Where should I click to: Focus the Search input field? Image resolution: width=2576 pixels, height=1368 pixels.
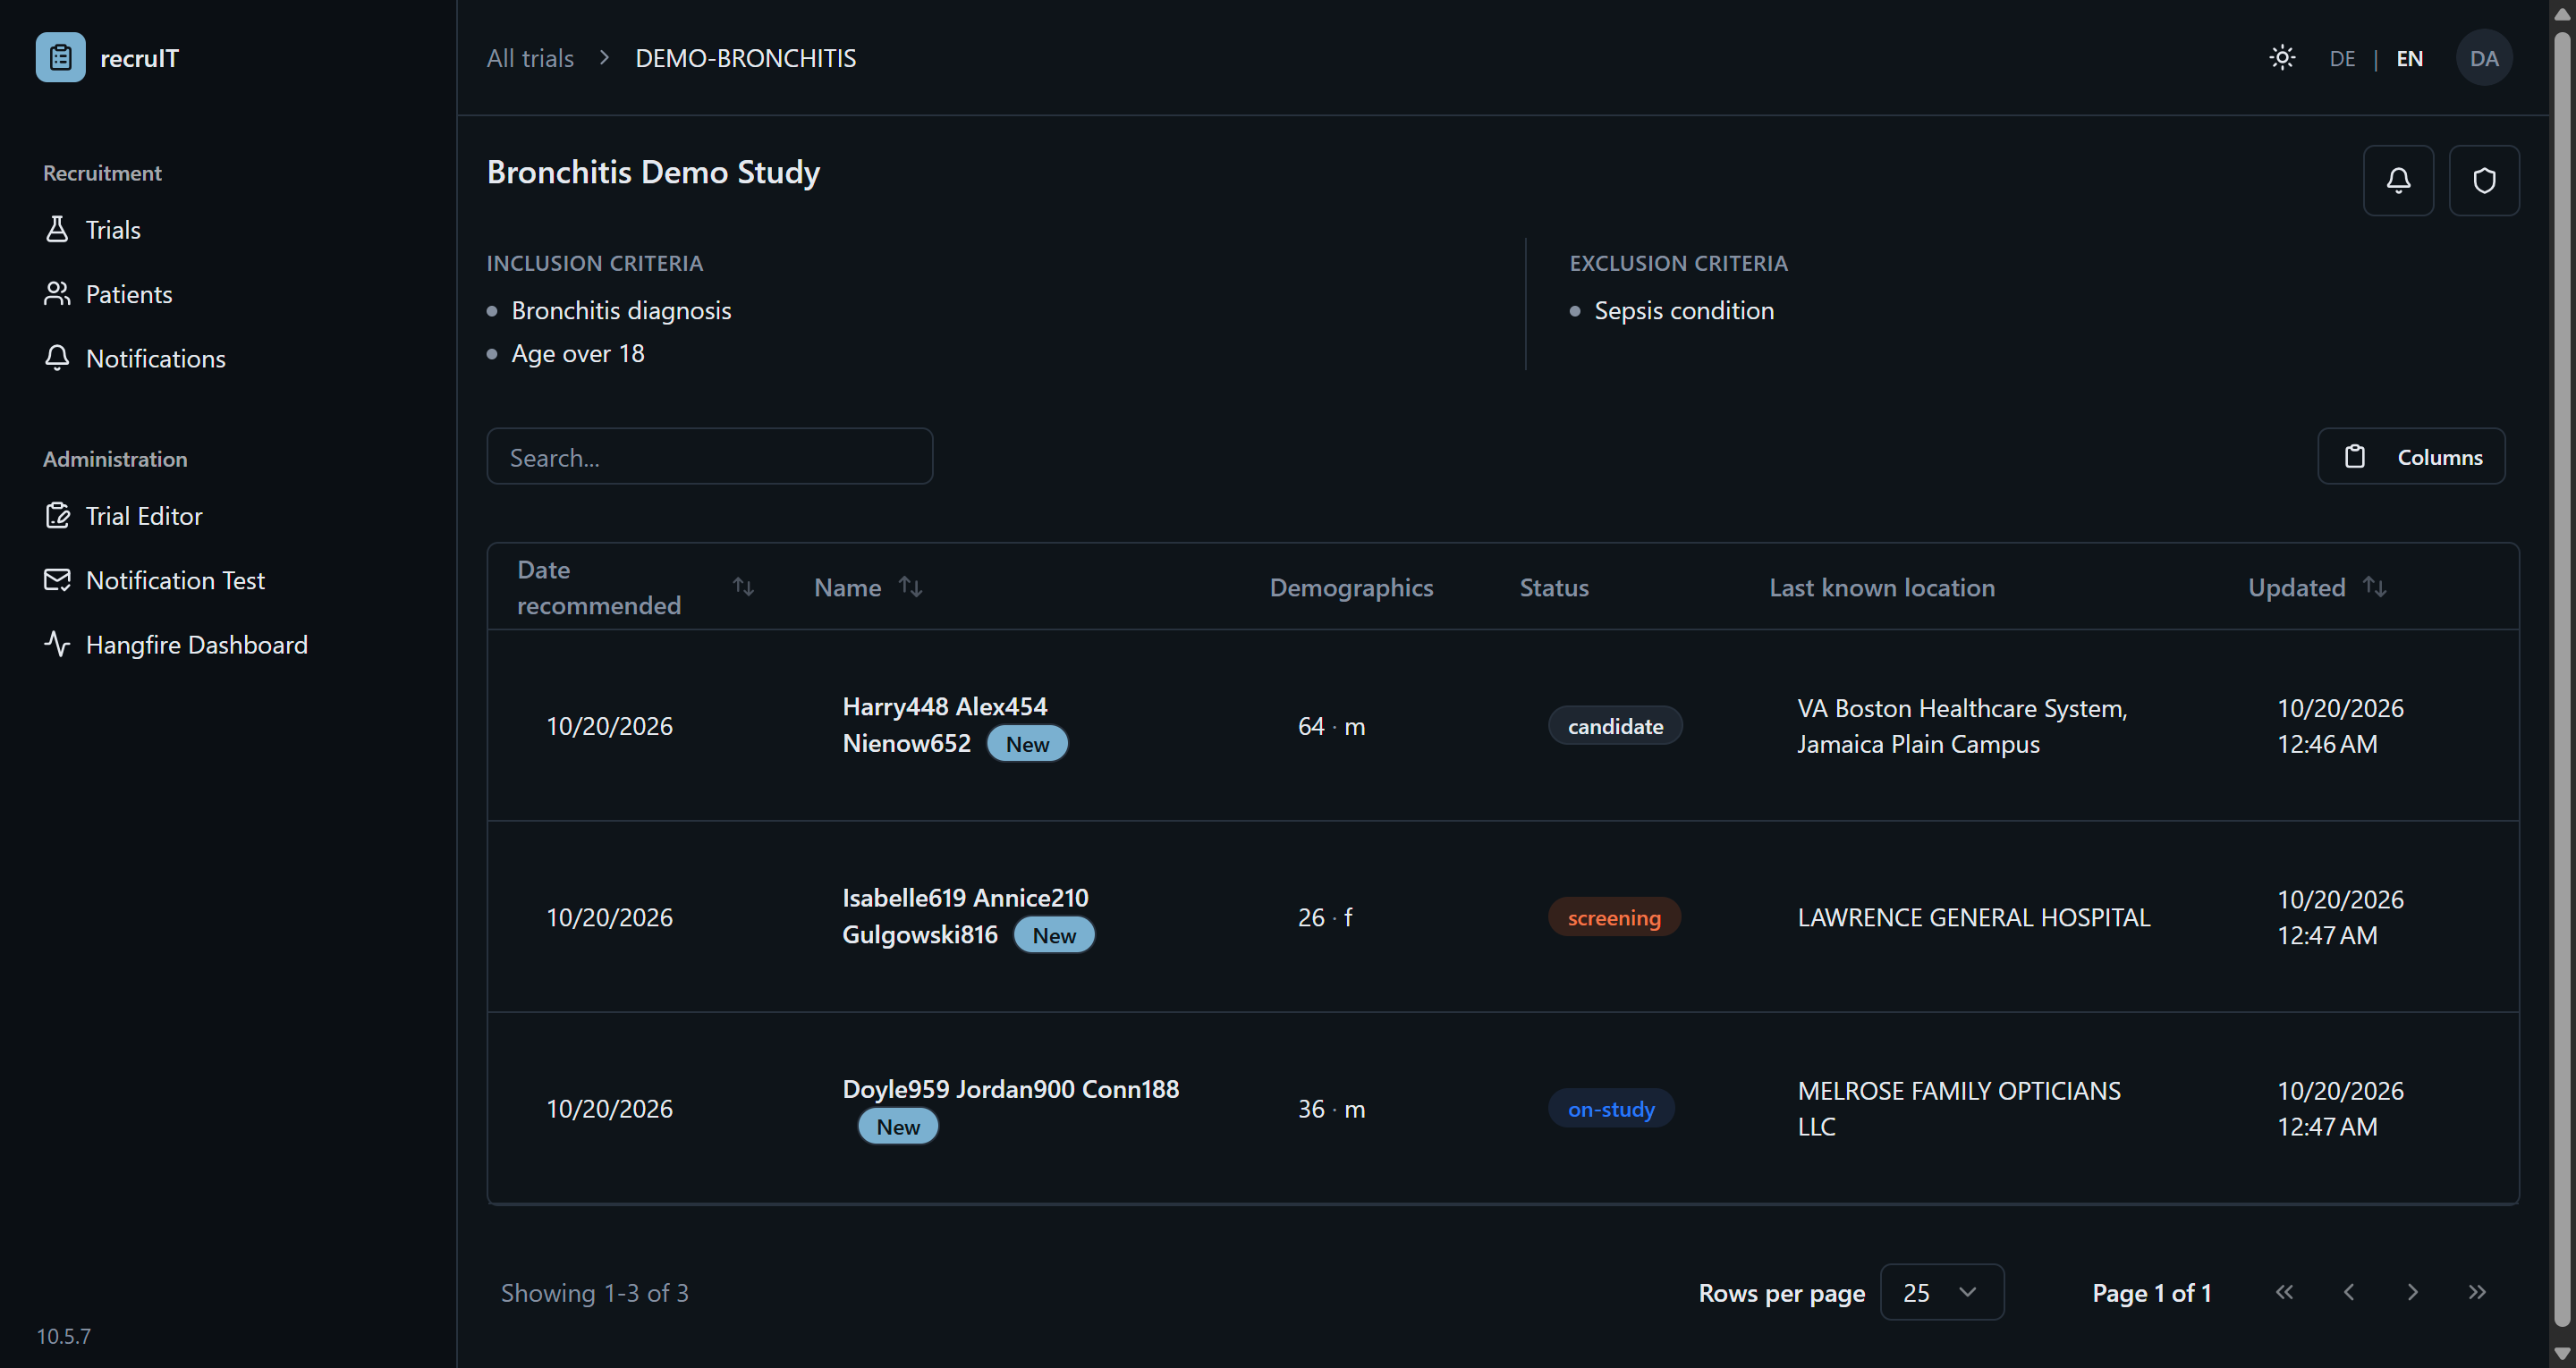709,456
